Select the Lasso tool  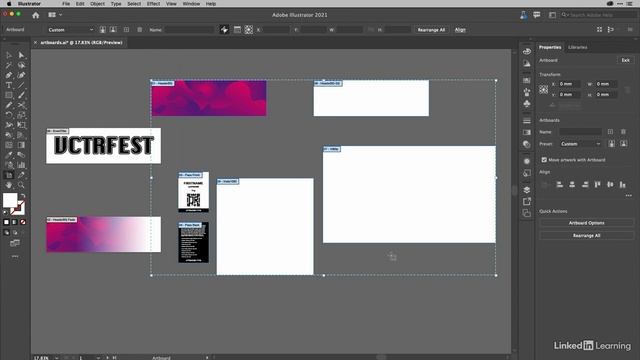[21, 65]
